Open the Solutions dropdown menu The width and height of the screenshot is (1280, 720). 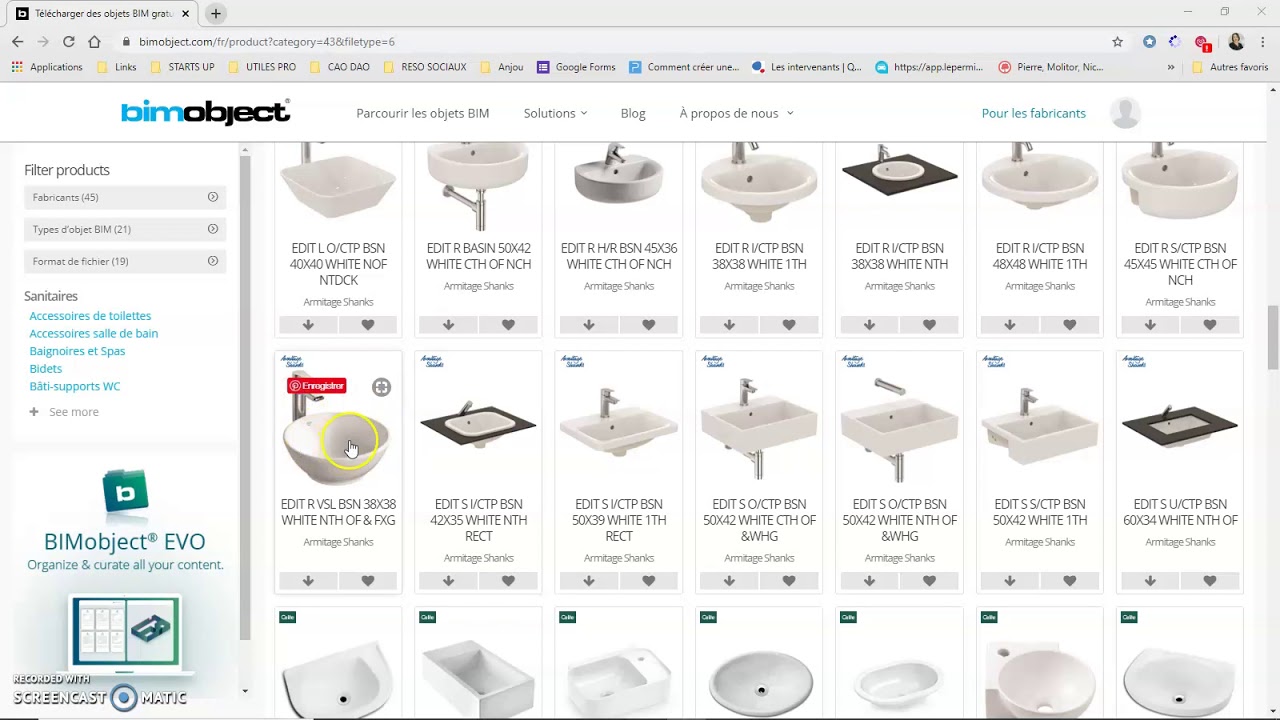555,113
